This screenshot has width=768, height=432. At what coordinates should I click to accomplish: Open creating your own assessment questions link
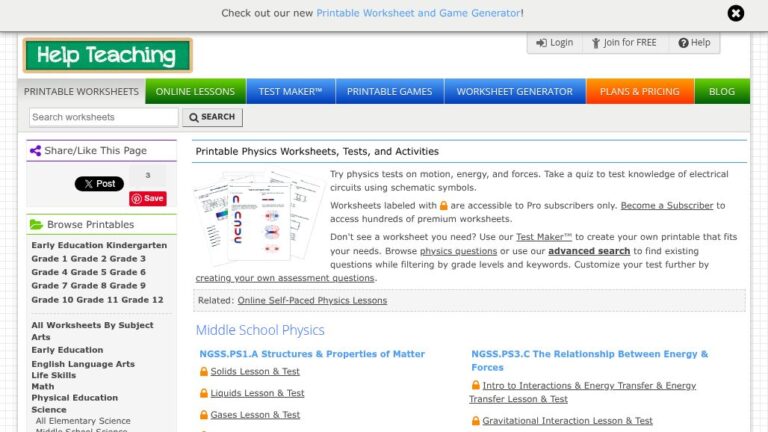(x=285, y=278)
